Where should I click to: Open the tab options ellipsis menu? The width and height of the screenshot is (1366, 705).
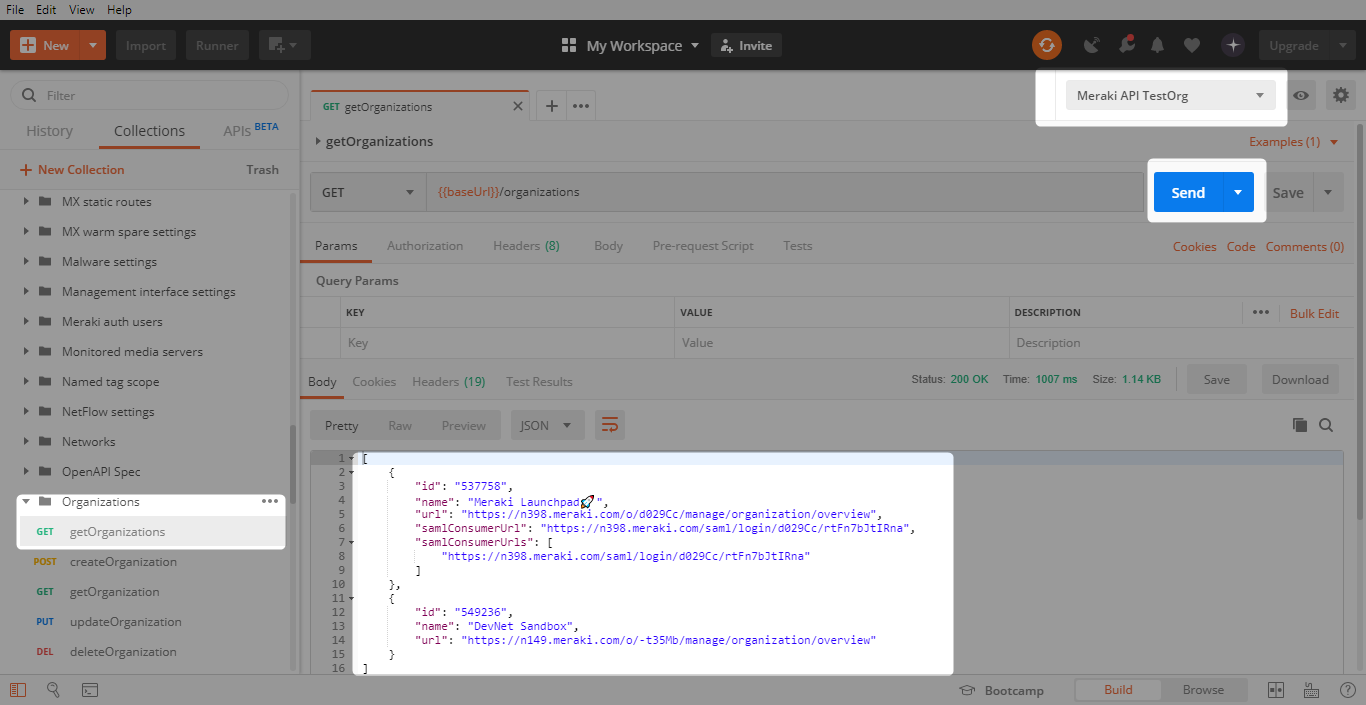[x=581, y=106]
